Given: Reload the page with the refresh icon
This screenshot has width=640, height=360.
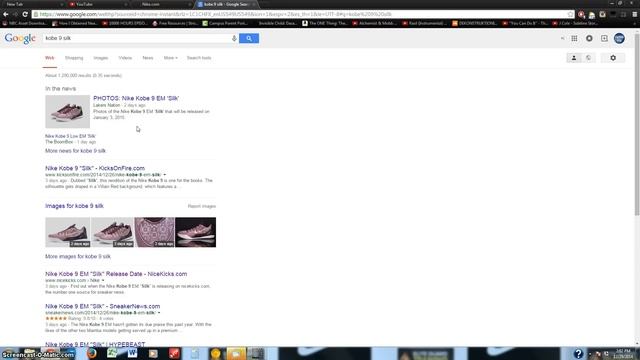Looking at the screenshot, I should 25,14.
